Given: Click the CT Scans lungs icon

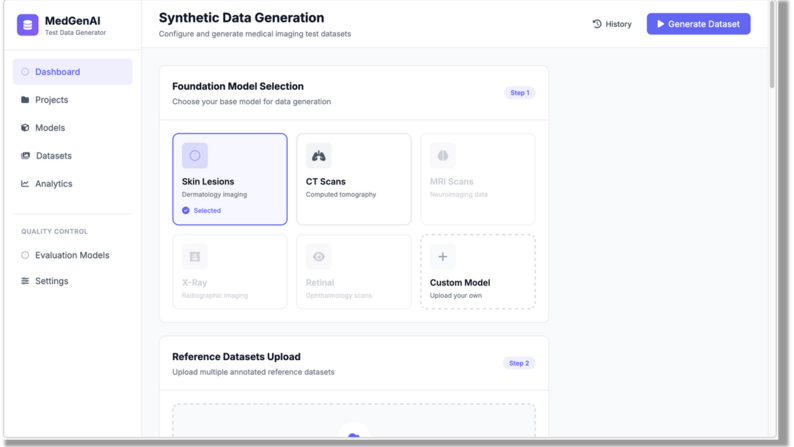Looking at the screenshot, I should click(318, 156).
